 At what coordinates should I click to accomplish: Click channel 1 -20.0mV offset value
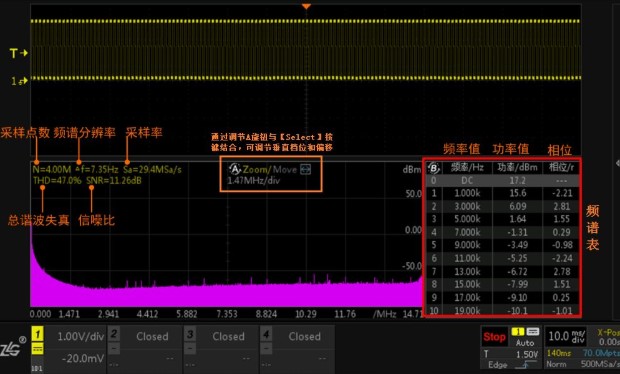83,359
